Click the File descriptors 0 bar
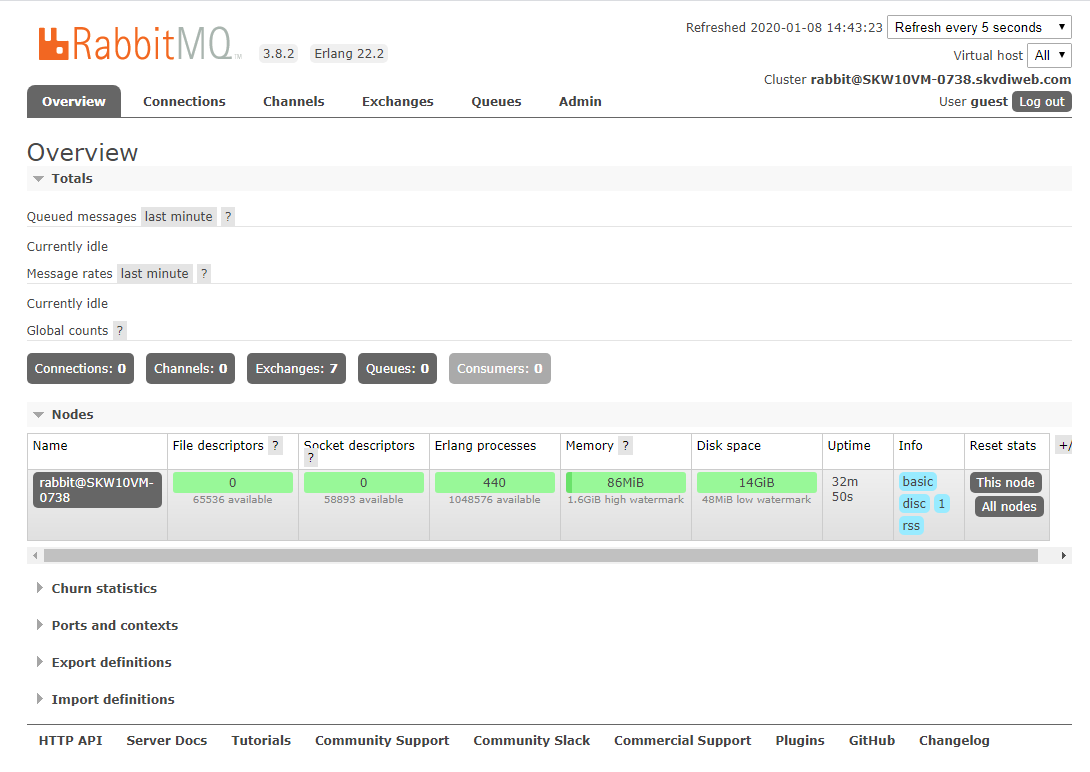The height and width of the screenshot is (772, 1090). pyautogui.click(x=233, y=482)
